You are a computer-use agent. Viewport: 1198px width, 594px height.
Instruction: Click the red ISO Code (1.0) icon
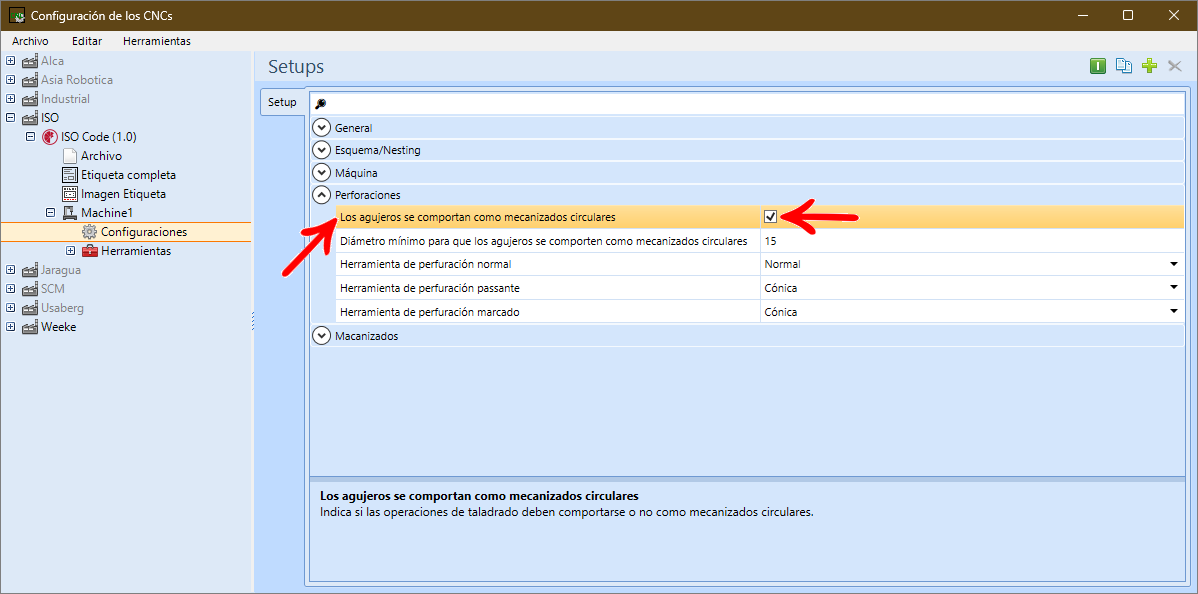[50, 137]
